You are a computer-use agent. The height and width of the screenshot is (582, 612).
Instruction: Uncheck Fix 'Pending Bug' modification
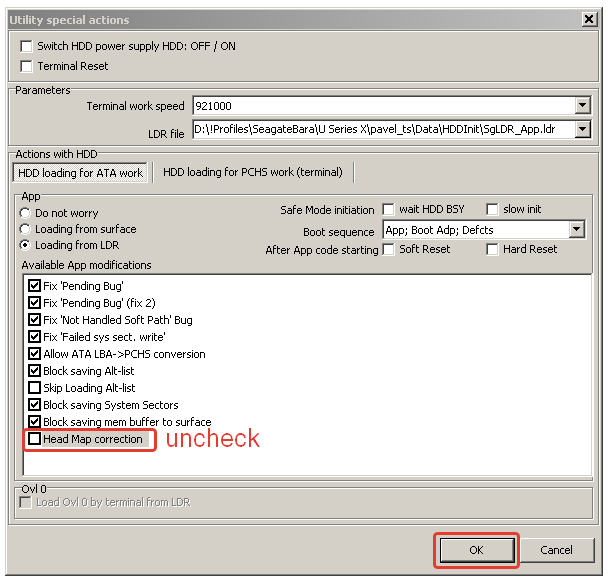(x=35, y=286)
